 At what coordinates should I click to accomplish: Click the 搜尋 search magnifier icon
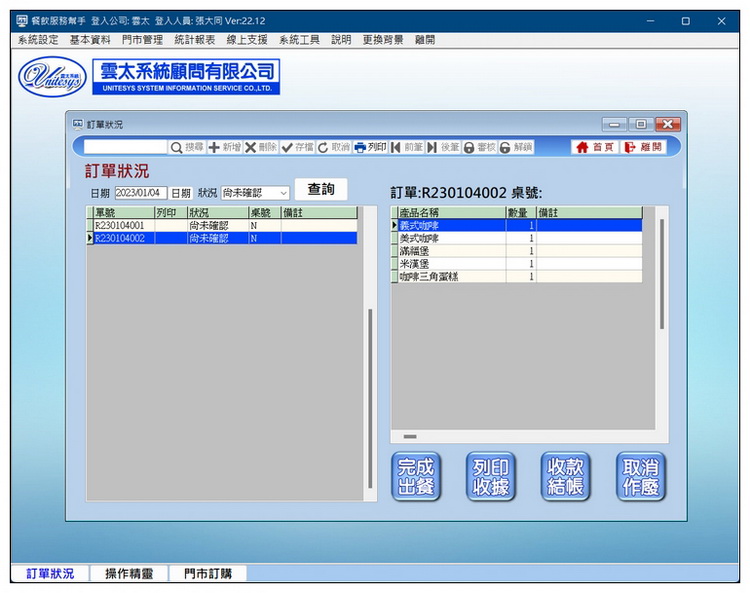click(x=177, y=147)
